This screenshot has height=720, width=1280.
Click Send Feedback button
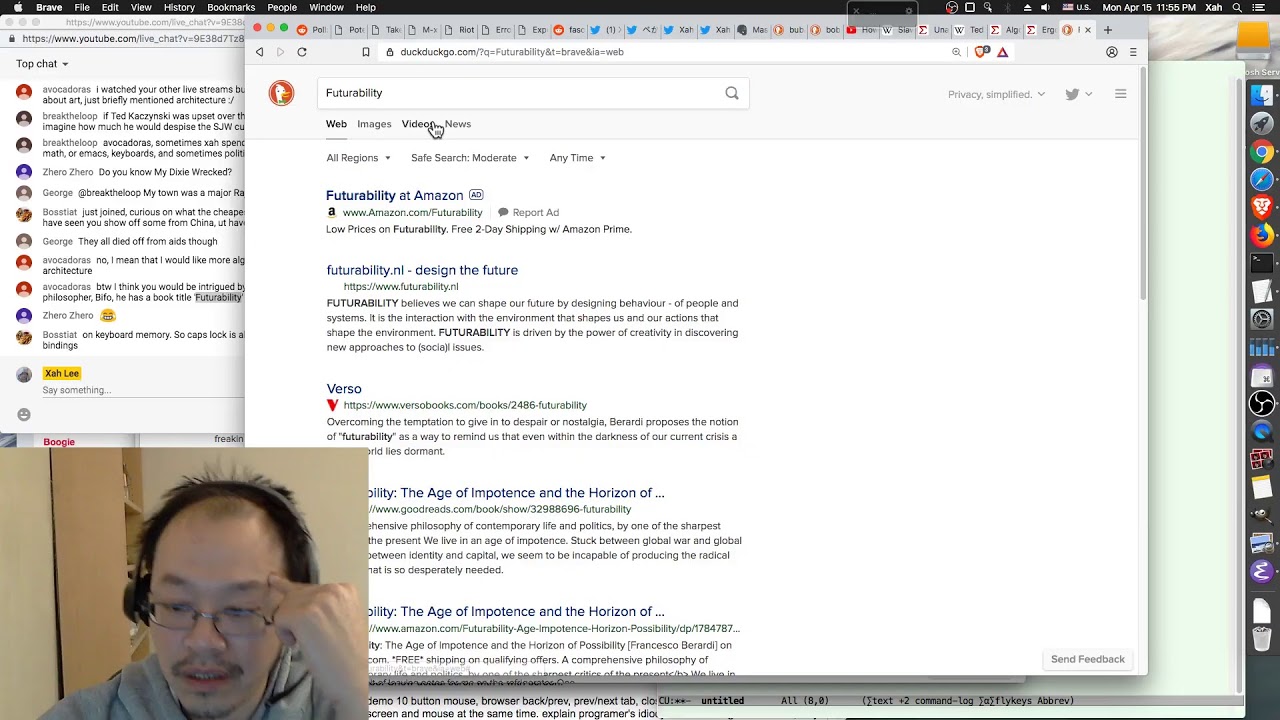click(x=1088, y=659)
